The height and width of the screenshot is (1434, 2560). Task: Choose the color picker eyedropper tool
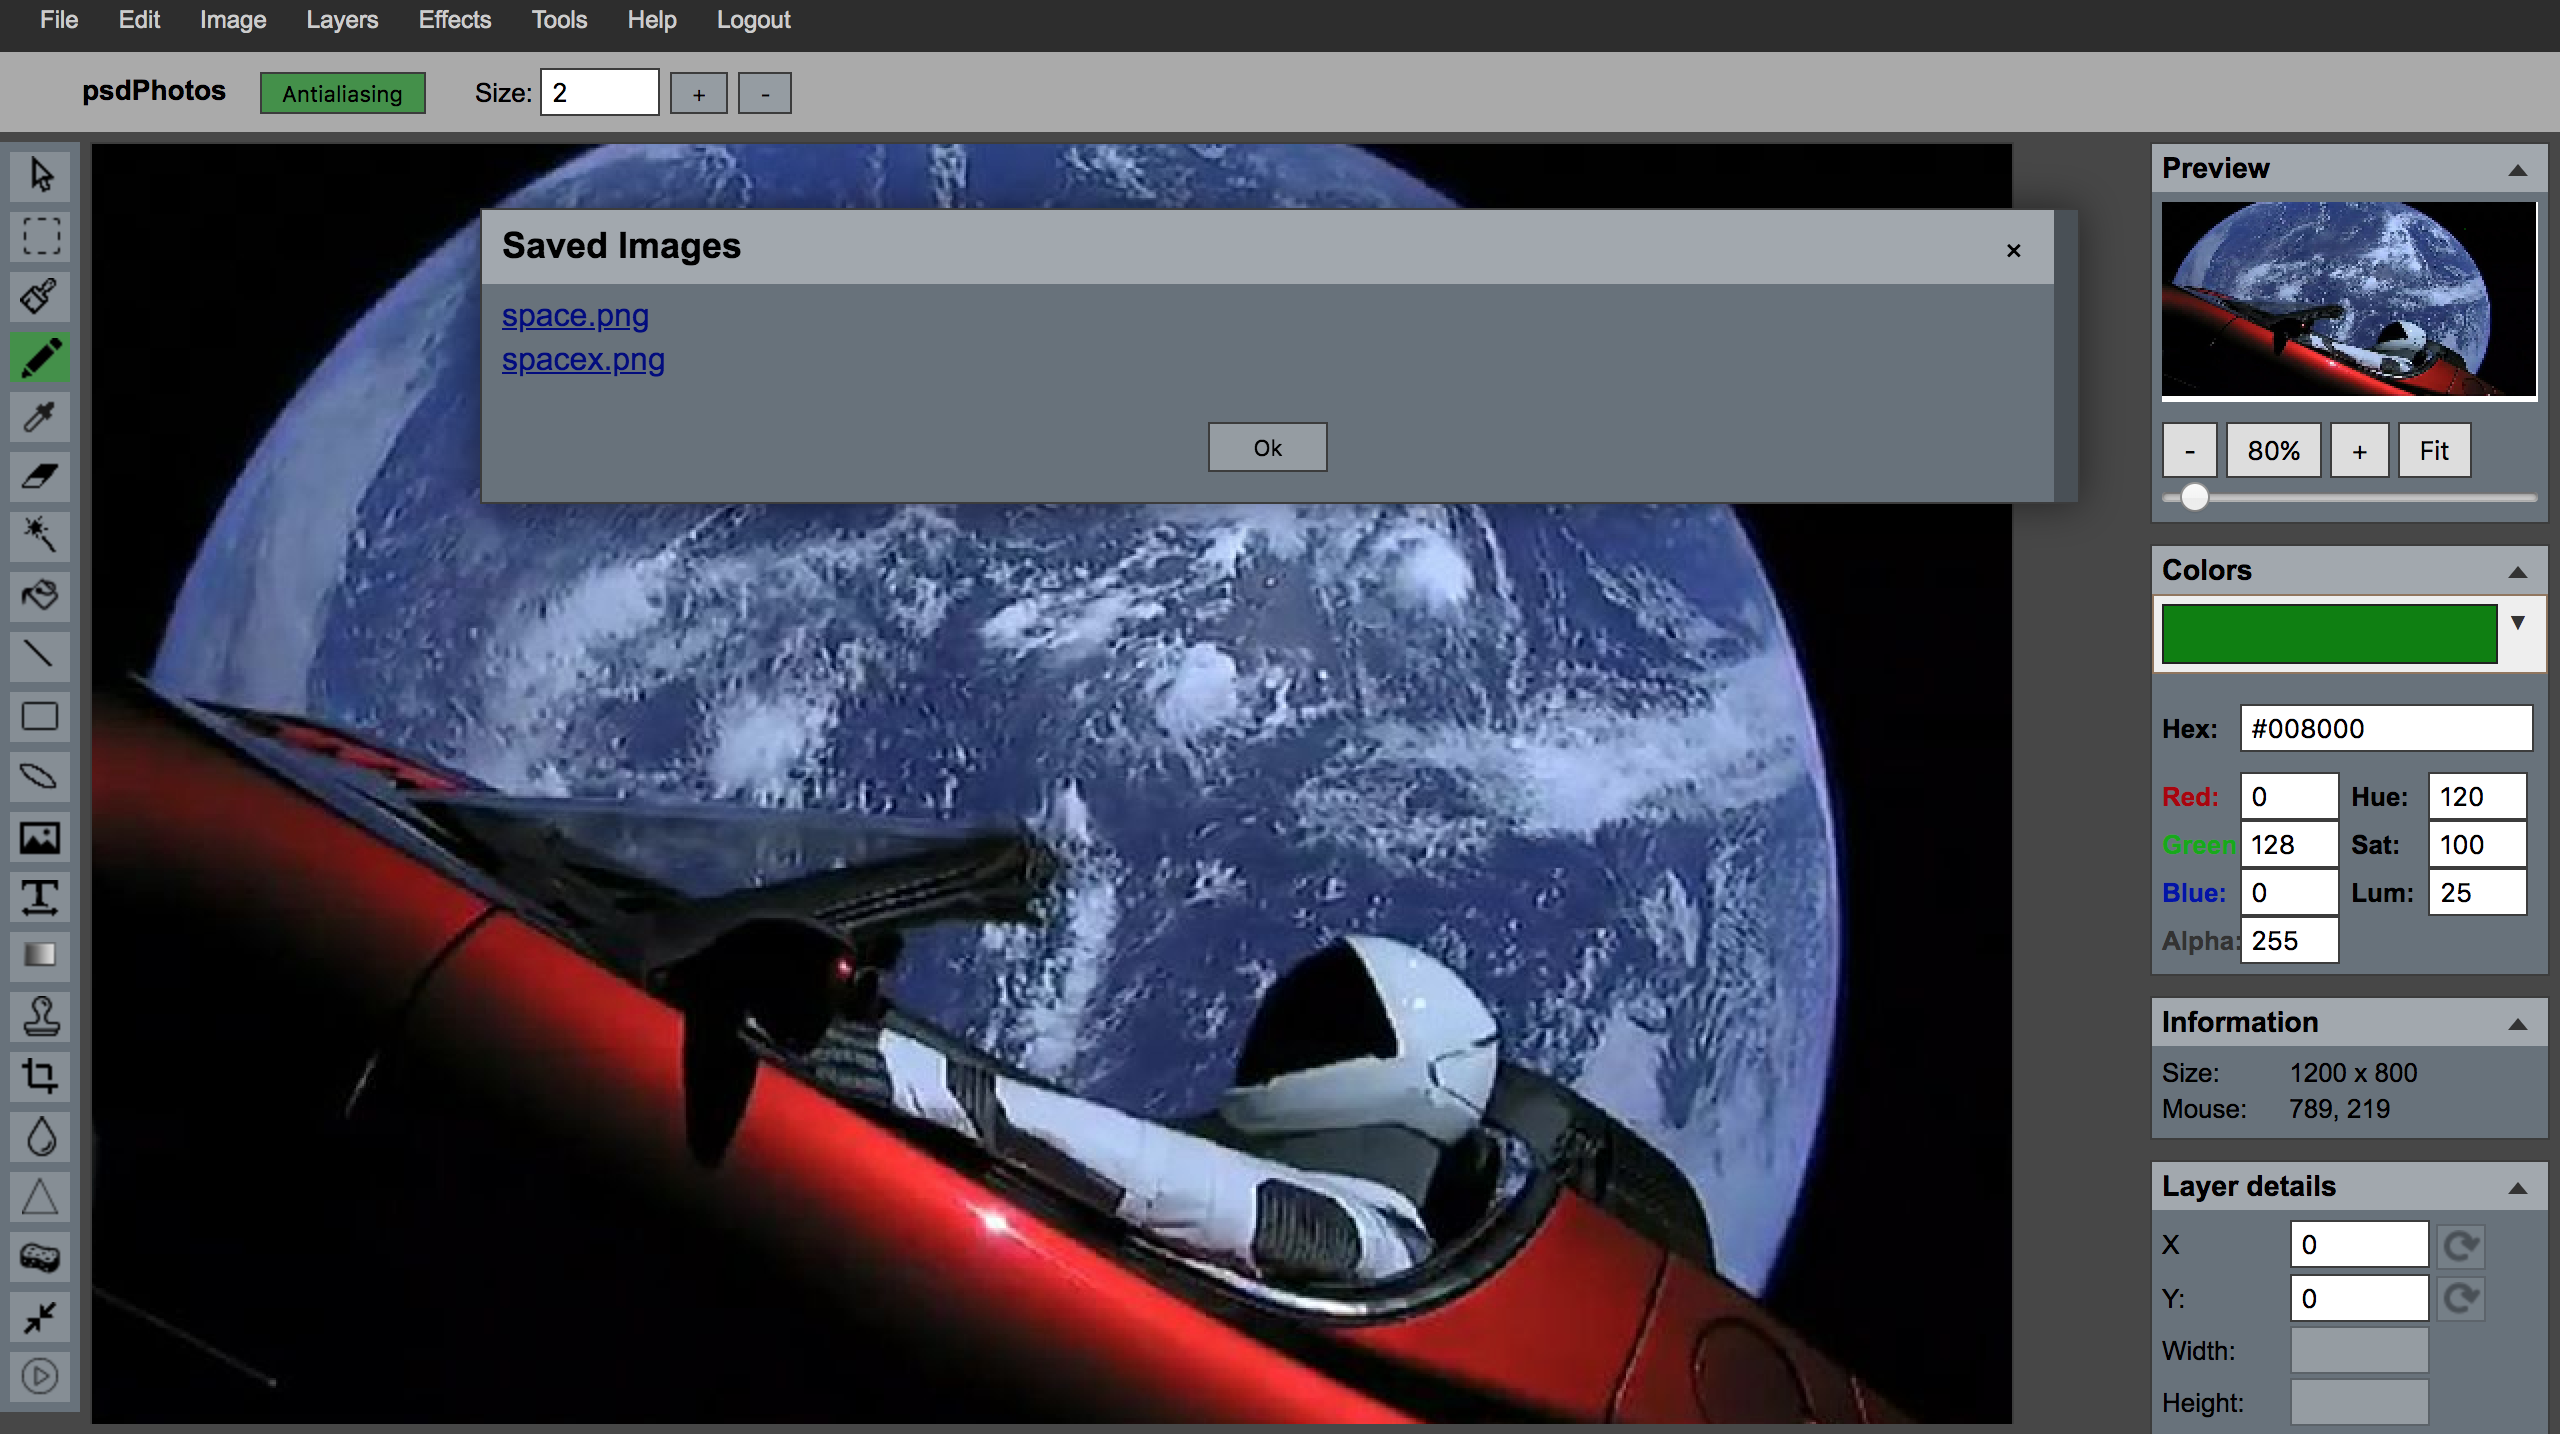click(x=40, y=416)
